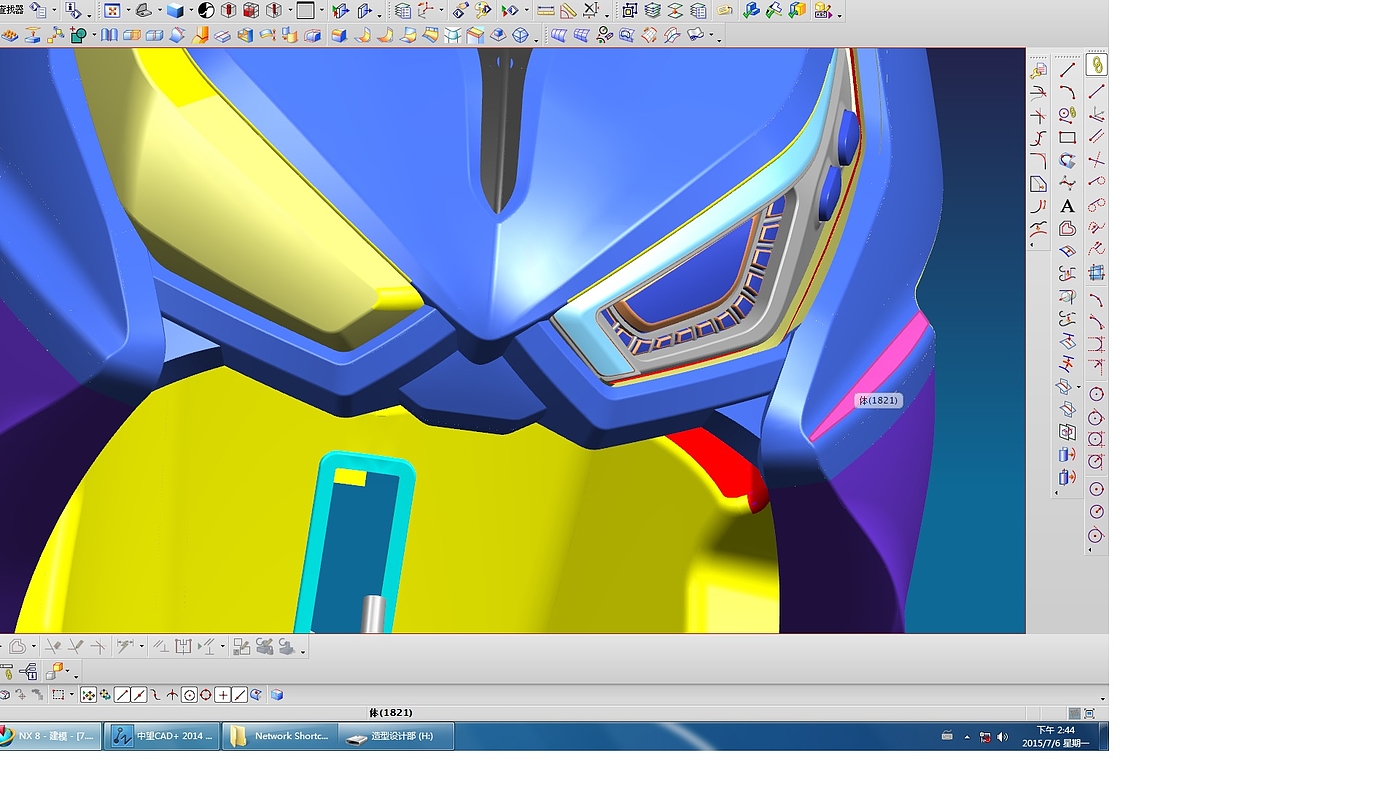This screenshot has height=788, width=1400.
Task: Click the black and white face analysis icon
Action: (x=206, y=11)
